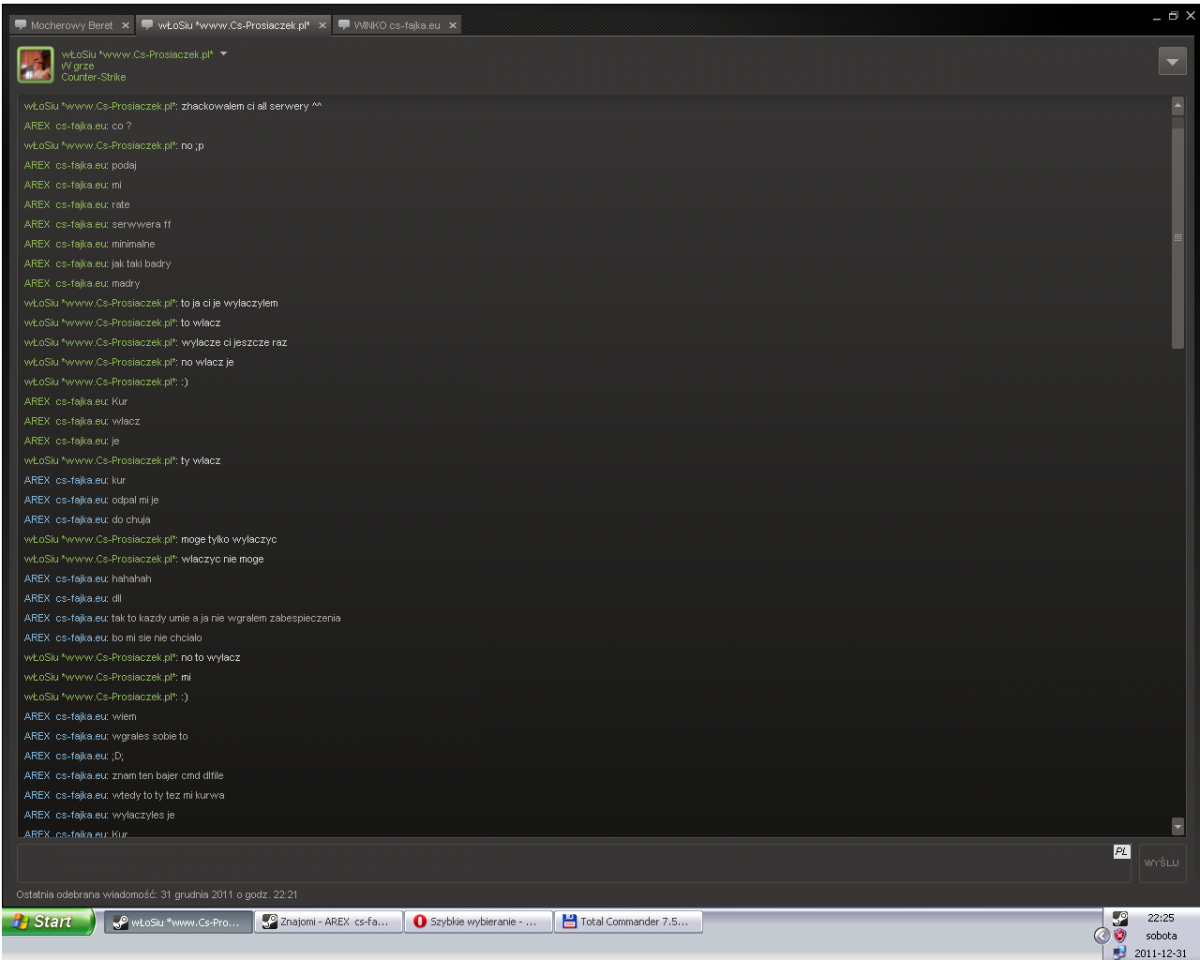This screenshot has width=1200, height=960.
Task: Click the message 'wlaczyc nie moge'
Action: 223,559
